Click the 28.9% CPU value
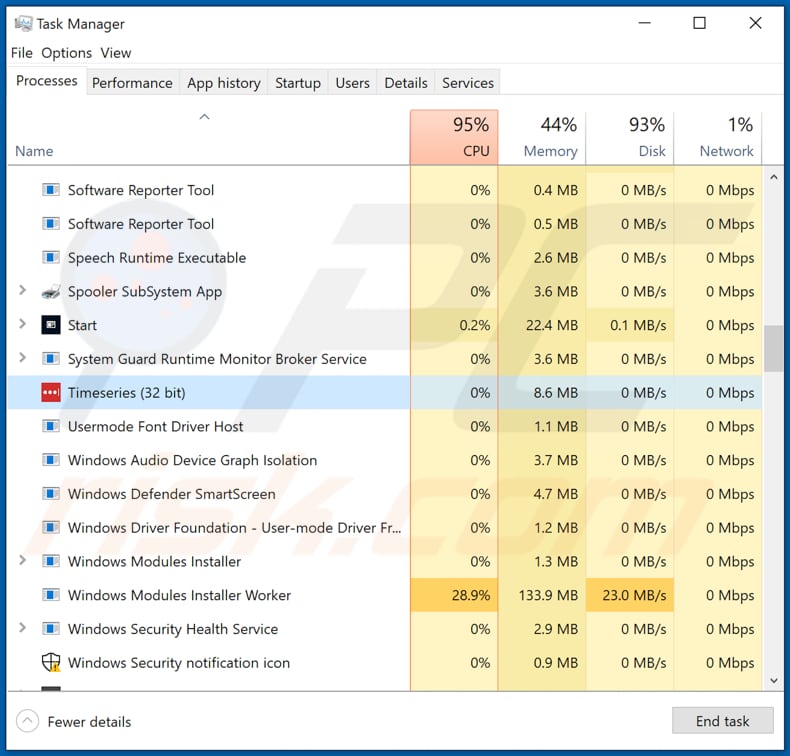The width and height of the screenshot is (790, 756). click(x=471, y=595)
